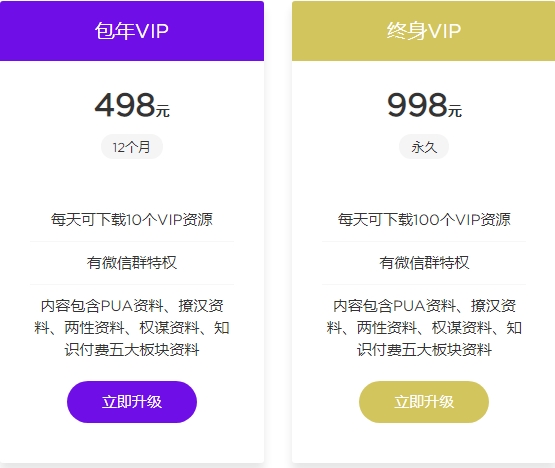Click the 998元 price text

coord(424,105)
